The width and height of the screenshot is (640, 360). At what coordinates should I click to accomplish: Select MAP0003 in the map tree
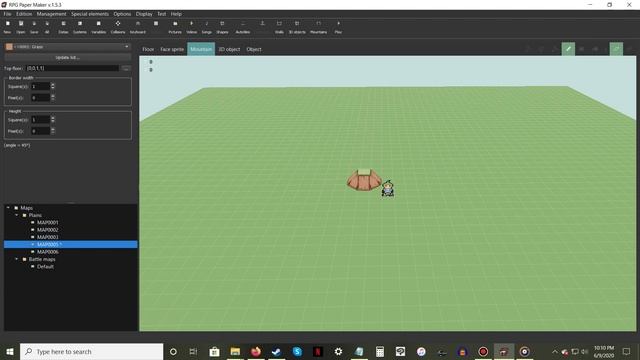[47, 237]
